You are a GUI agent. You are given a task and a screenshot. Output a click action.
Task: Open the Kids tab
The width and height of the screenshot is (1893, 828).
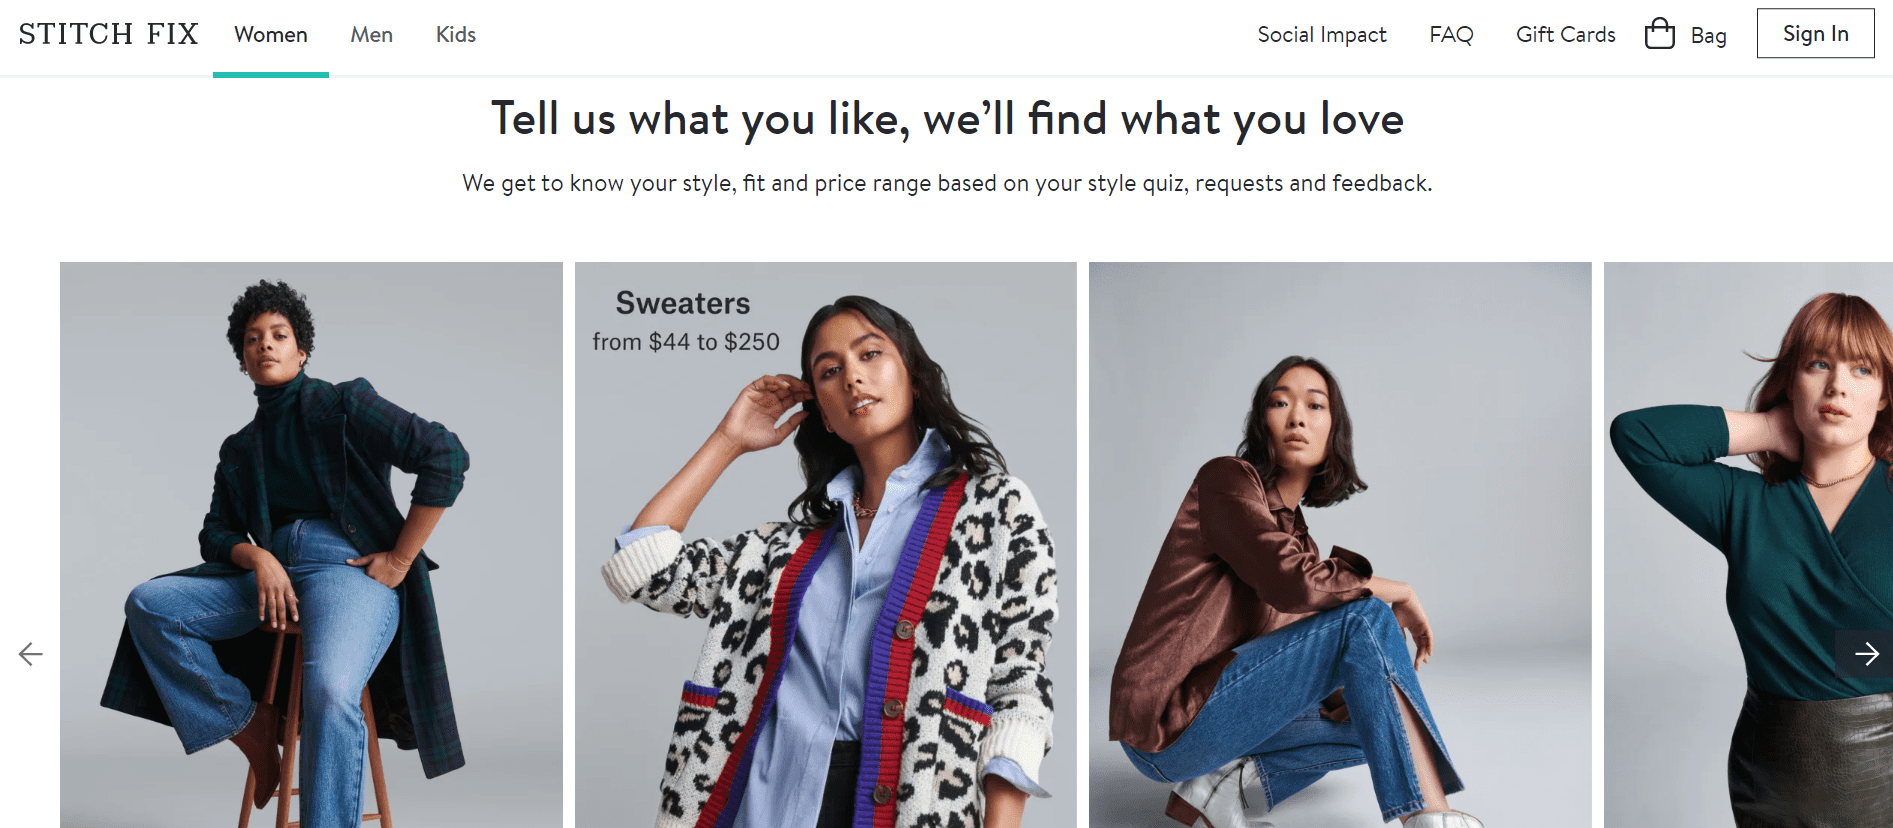455,34
